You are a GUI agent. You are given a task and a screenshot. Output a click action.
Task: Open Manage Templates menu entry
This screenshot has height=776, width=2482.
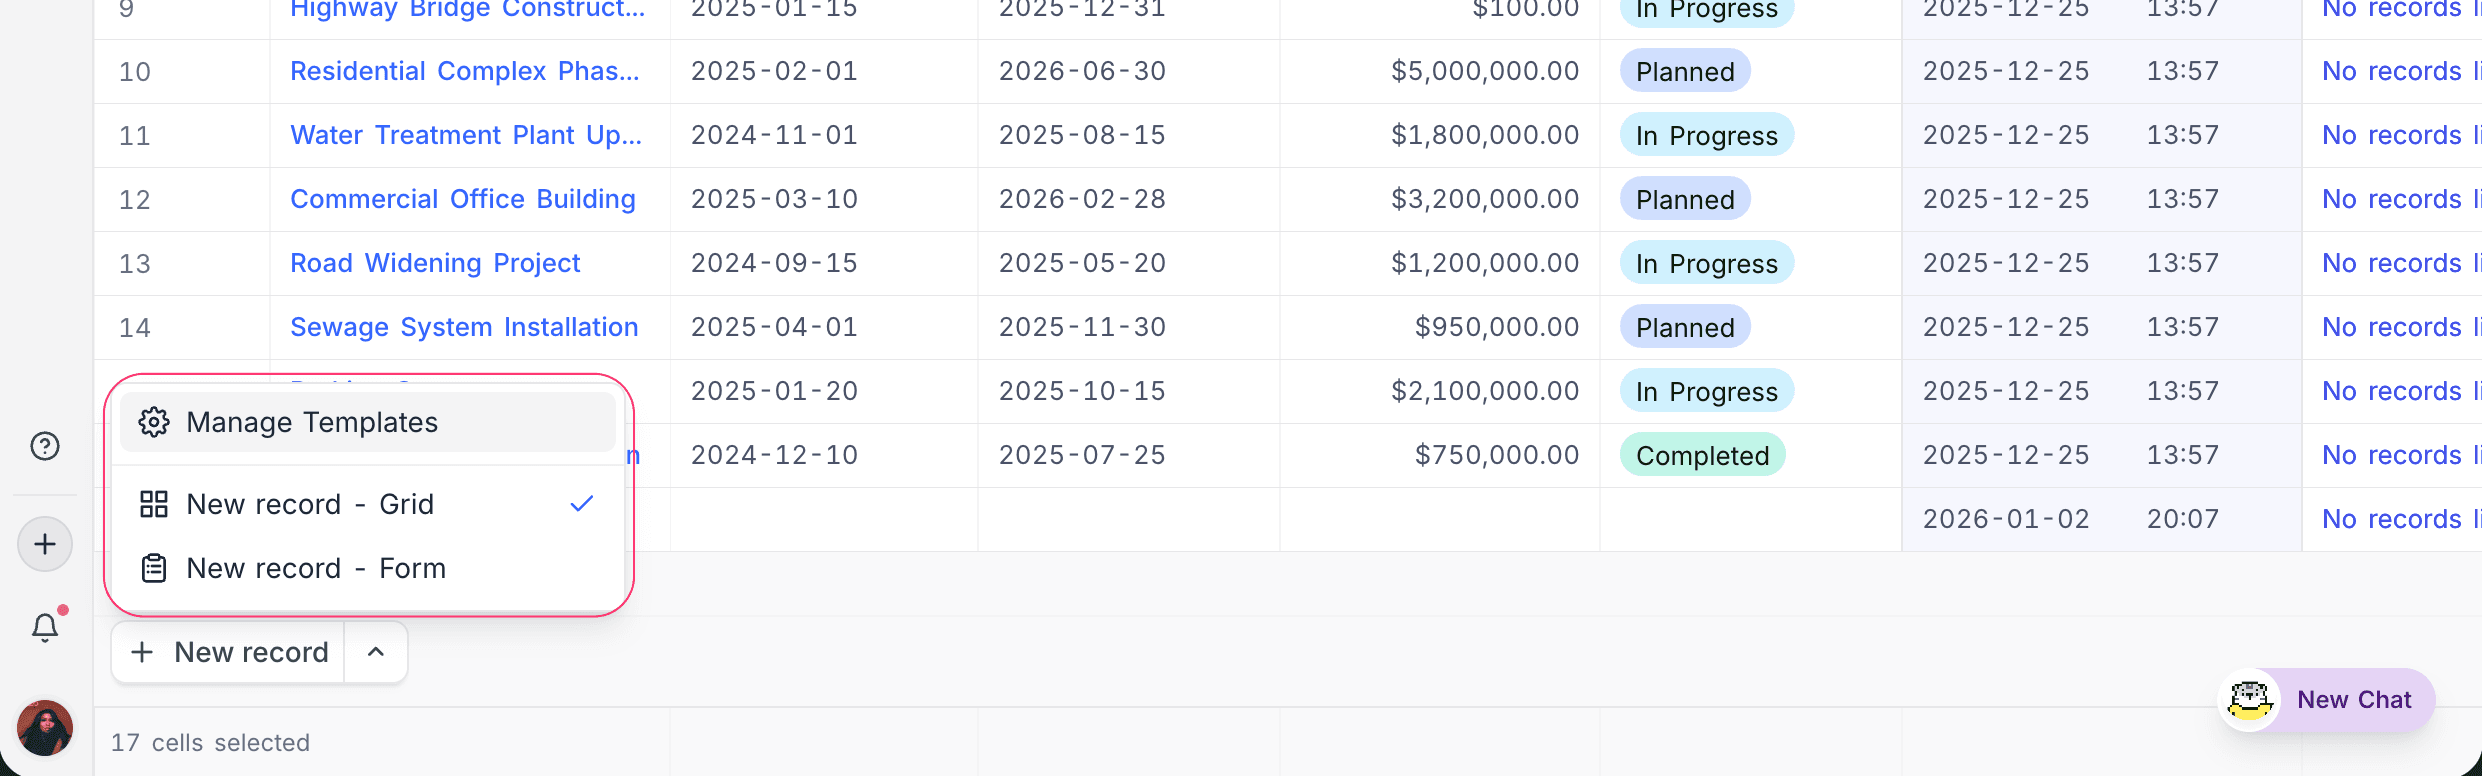click(312, 422)
